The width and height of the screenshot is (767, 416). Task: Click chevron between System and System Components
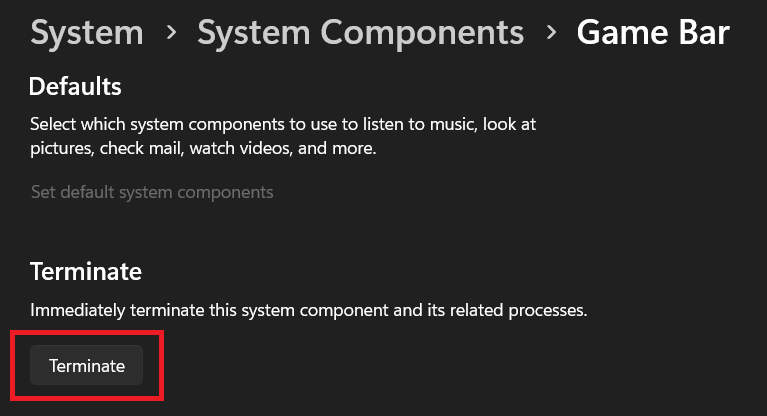tap(171, 34)
